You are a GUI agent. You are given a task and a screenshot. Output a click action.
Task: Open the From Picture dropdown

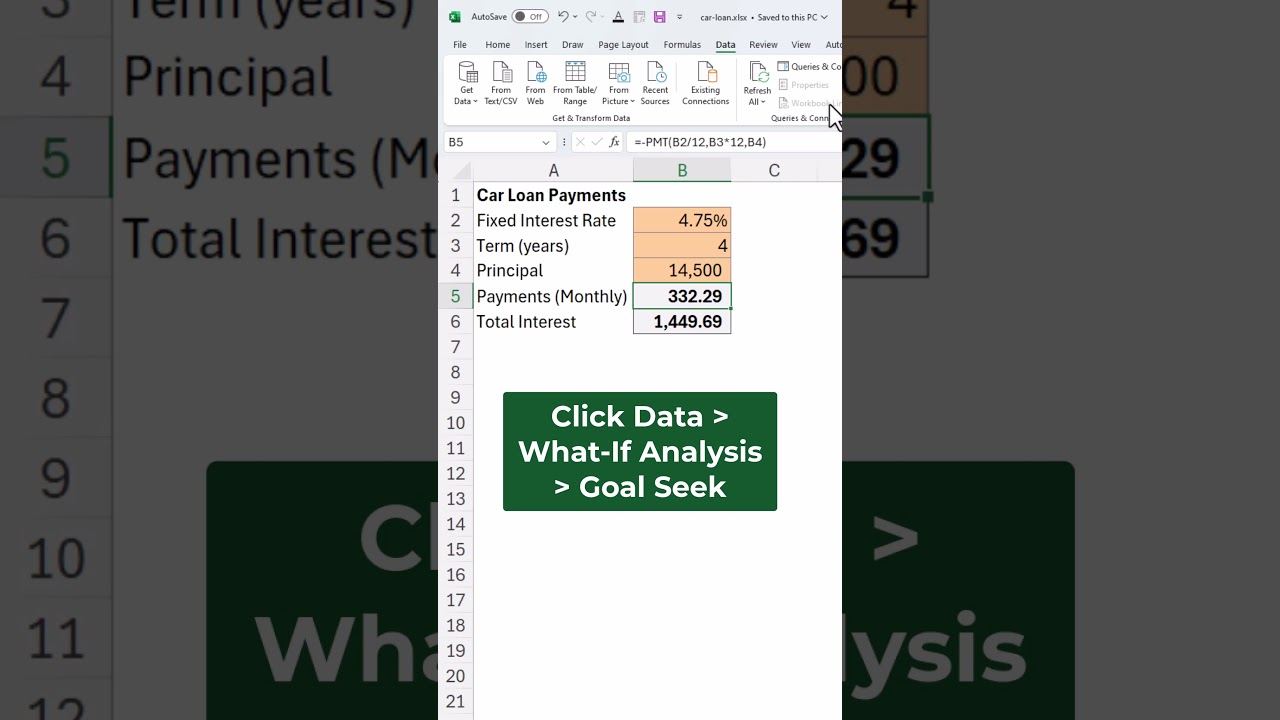coord(619,83)
